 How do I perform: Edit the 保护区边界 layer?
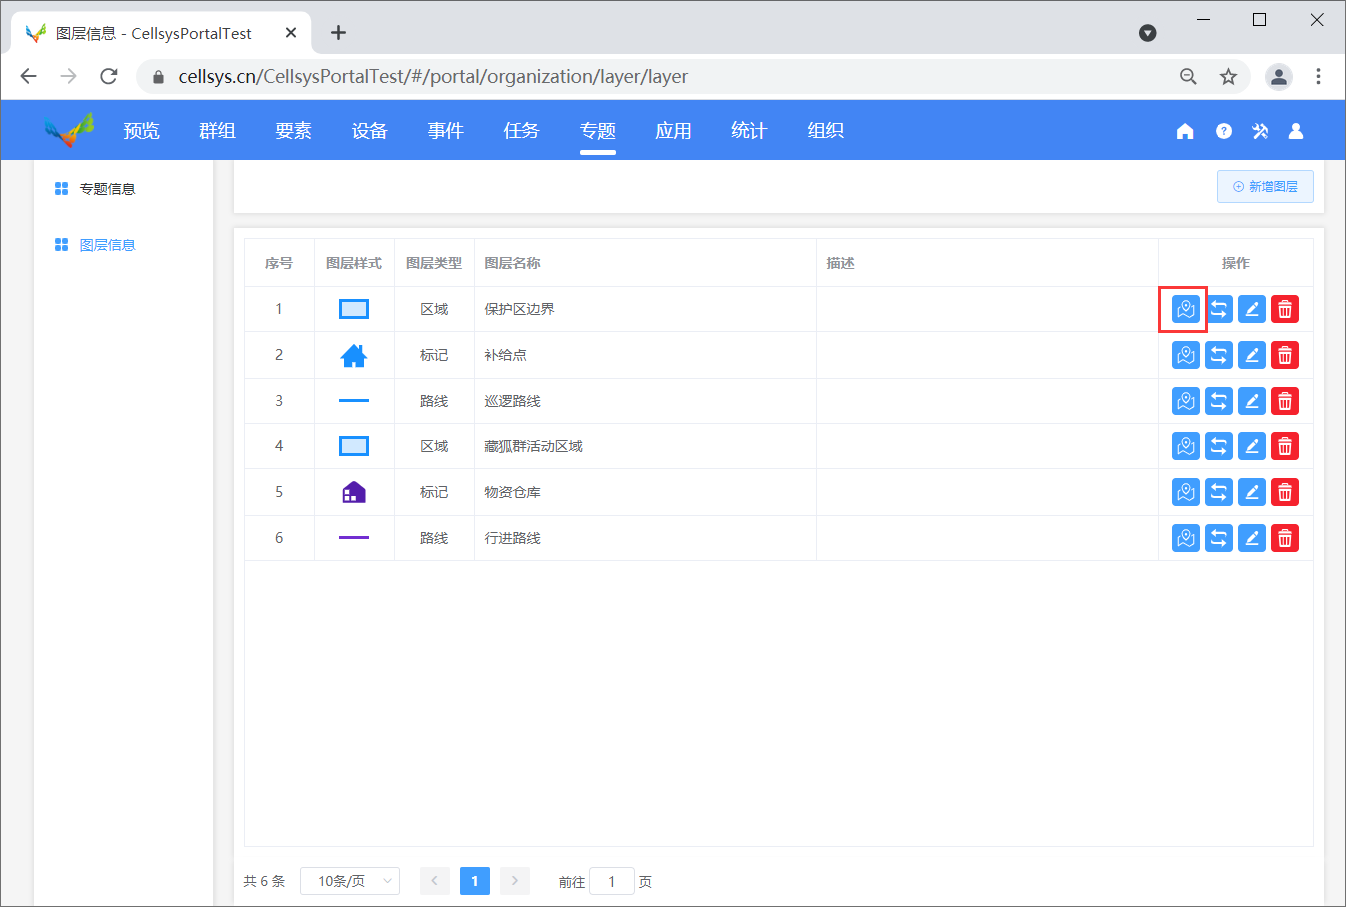[x=1251, y=309]
